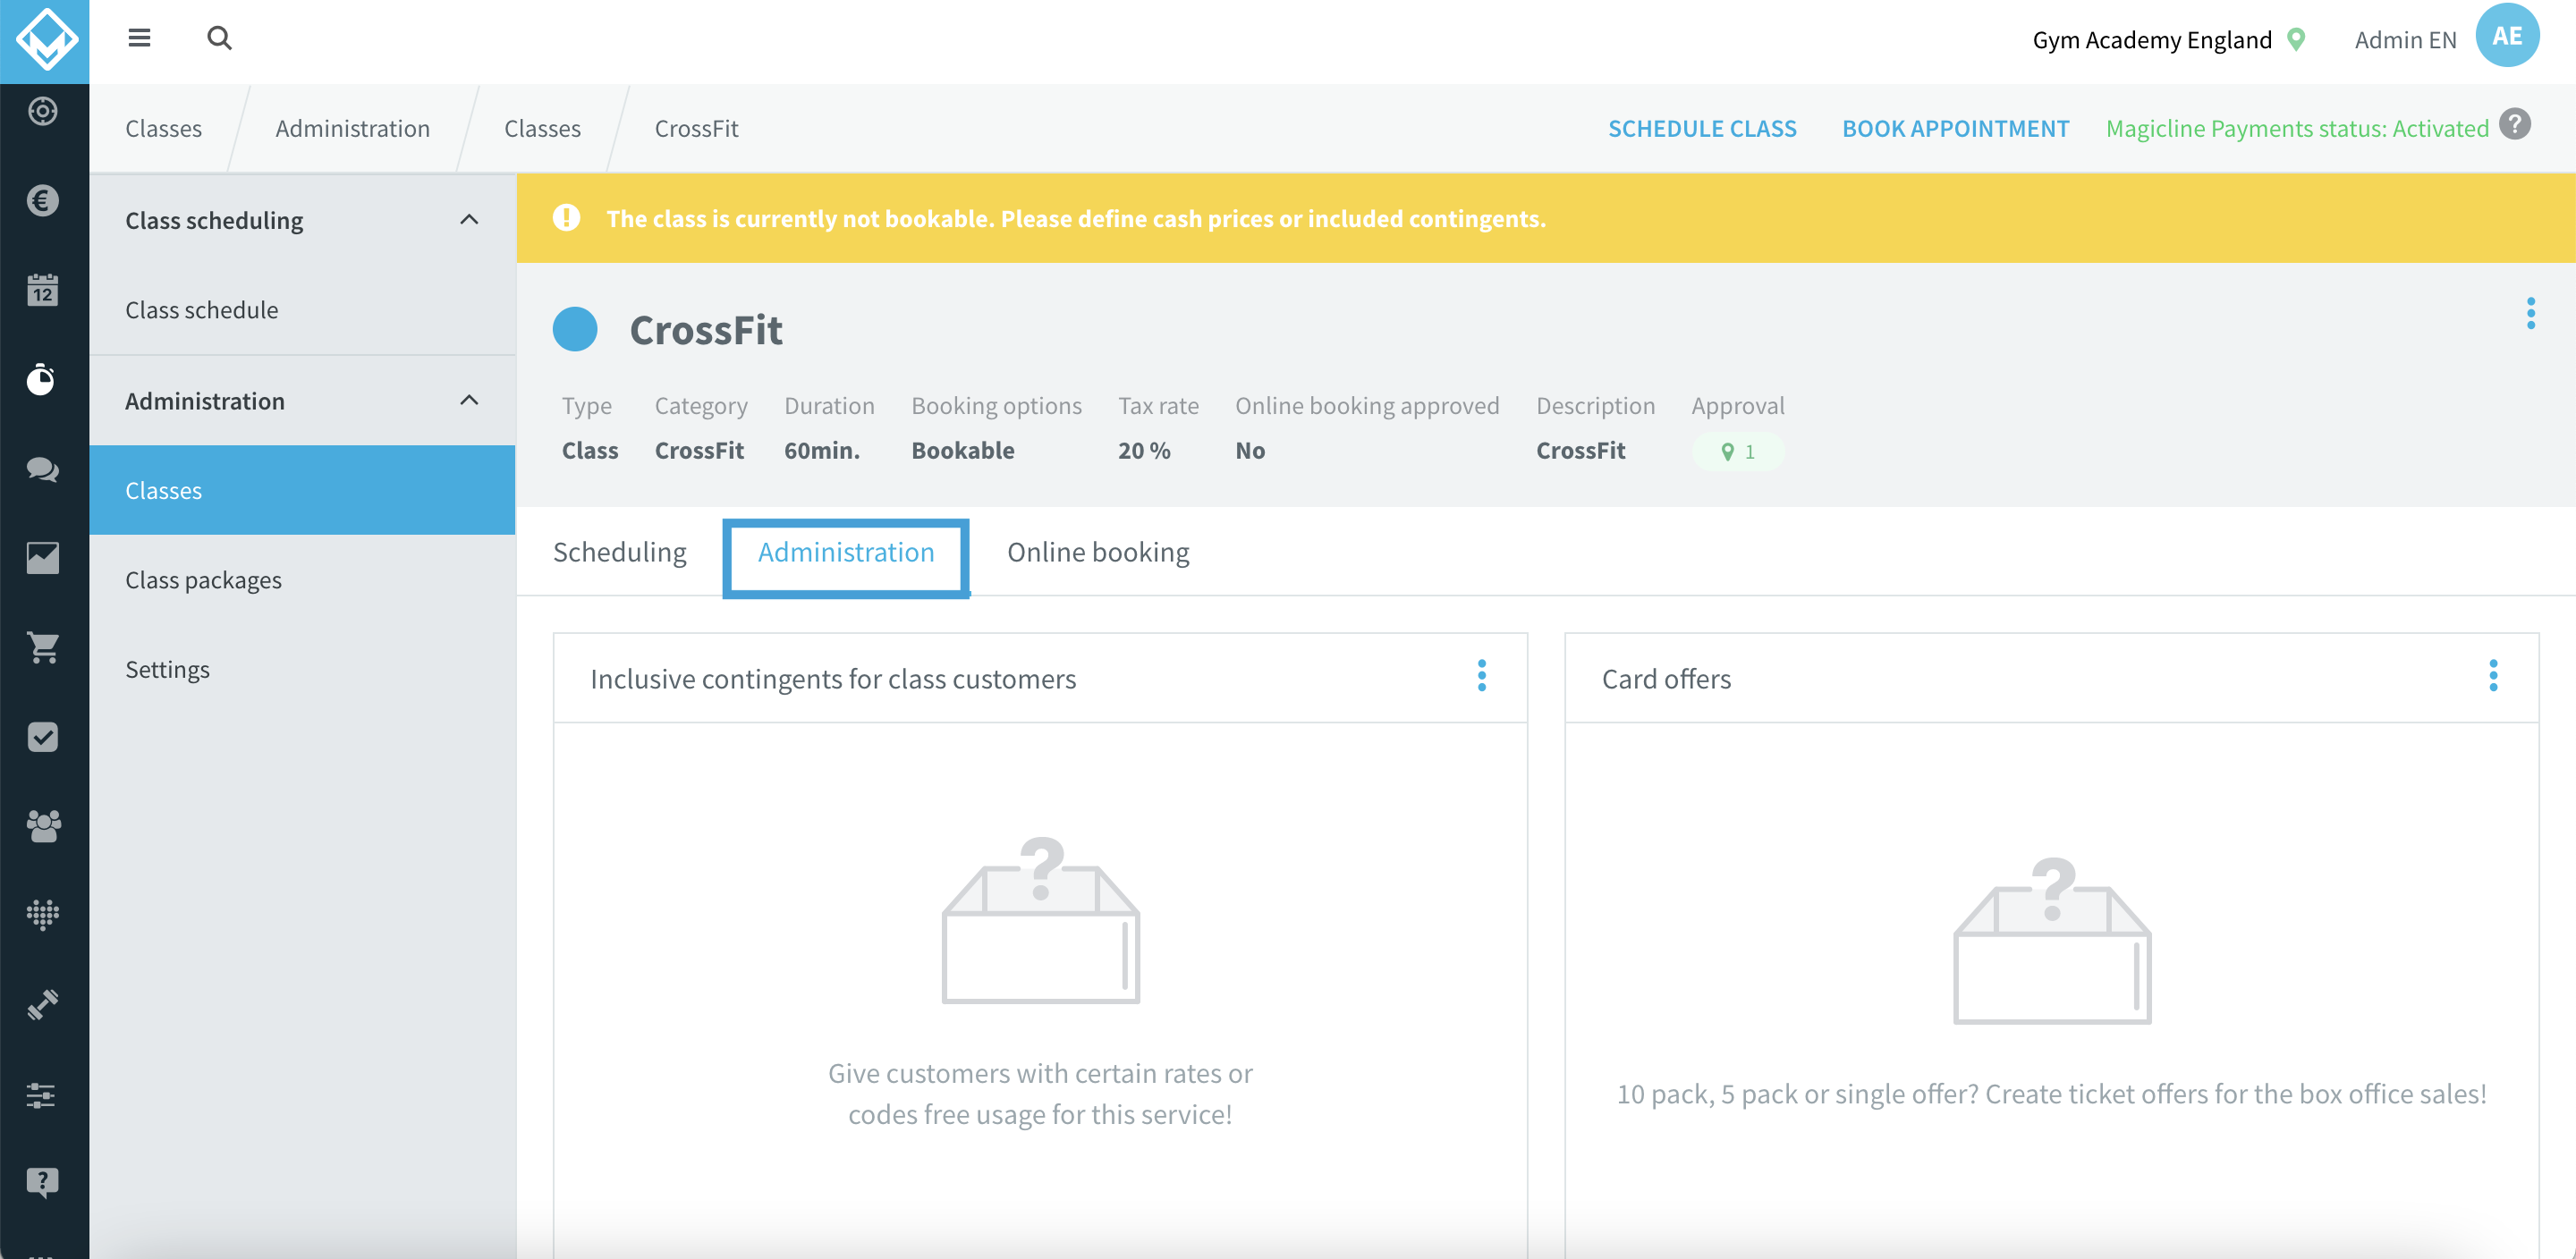This screenshot has width=2576, height=1259.
Task: Switch to the Online booking tab
Action: 1098,553
